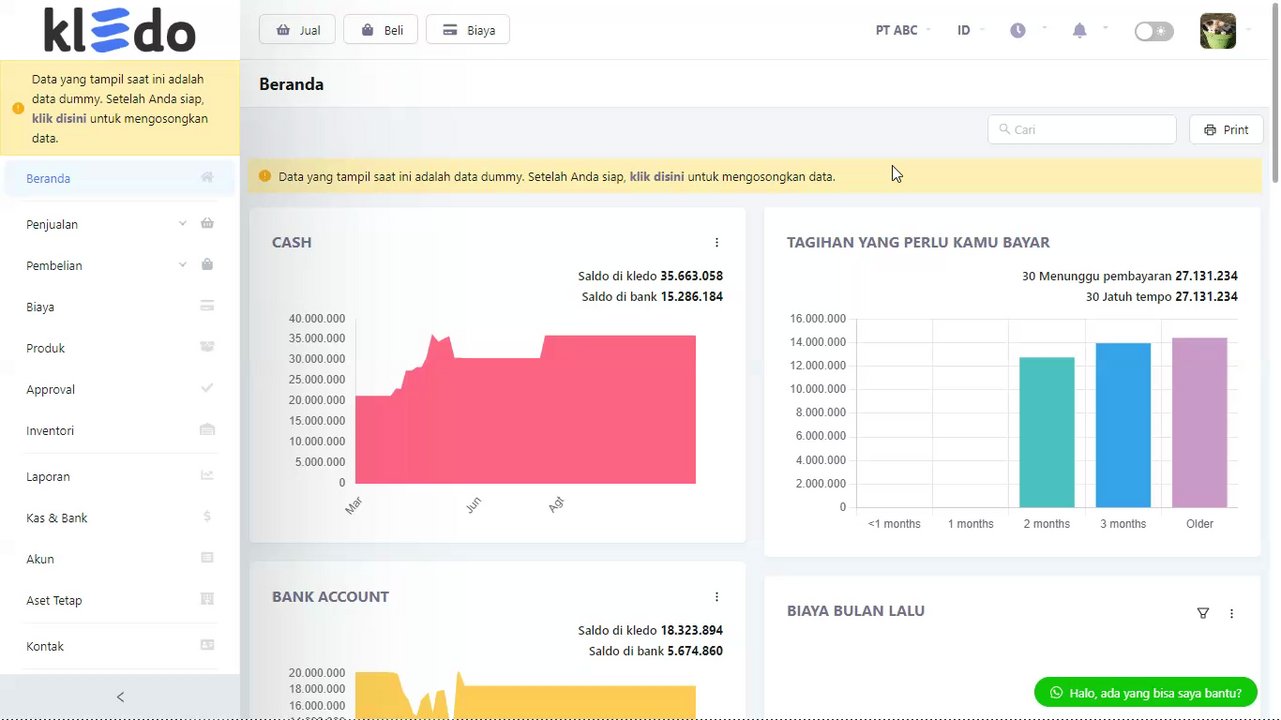Toggle the dark mode switch

click(1154, 31)
